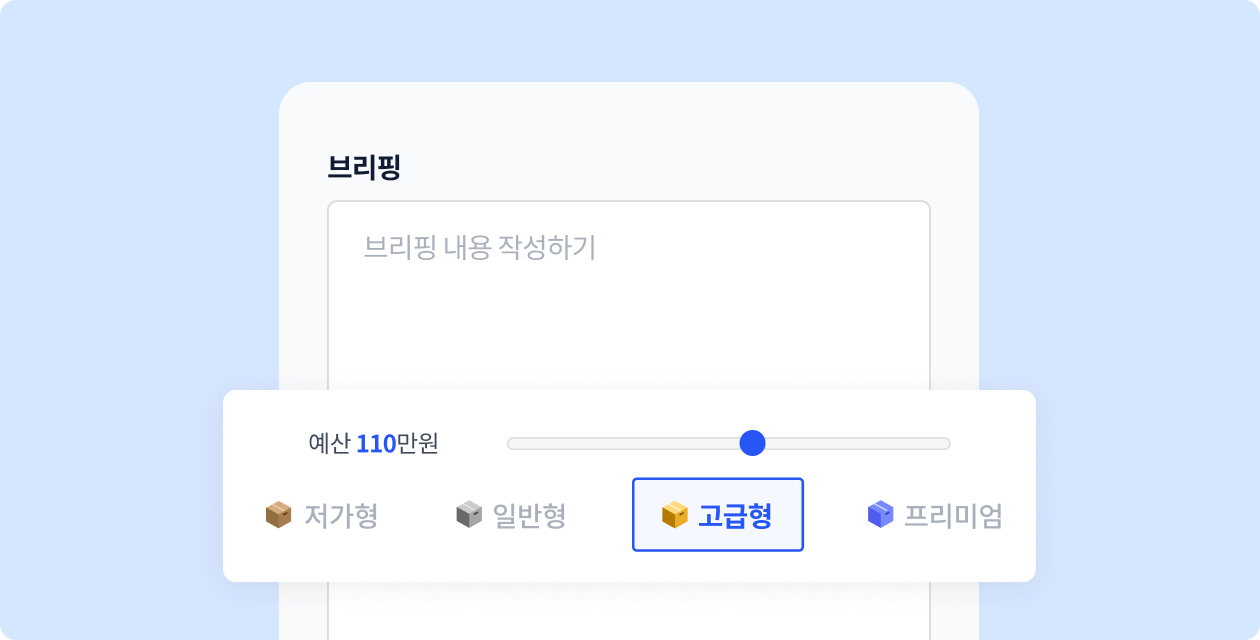Image resolution: width=1260 pixels, height=640 pixels.
Task: Click the 예산 label text
Action: tap(329, 443)
